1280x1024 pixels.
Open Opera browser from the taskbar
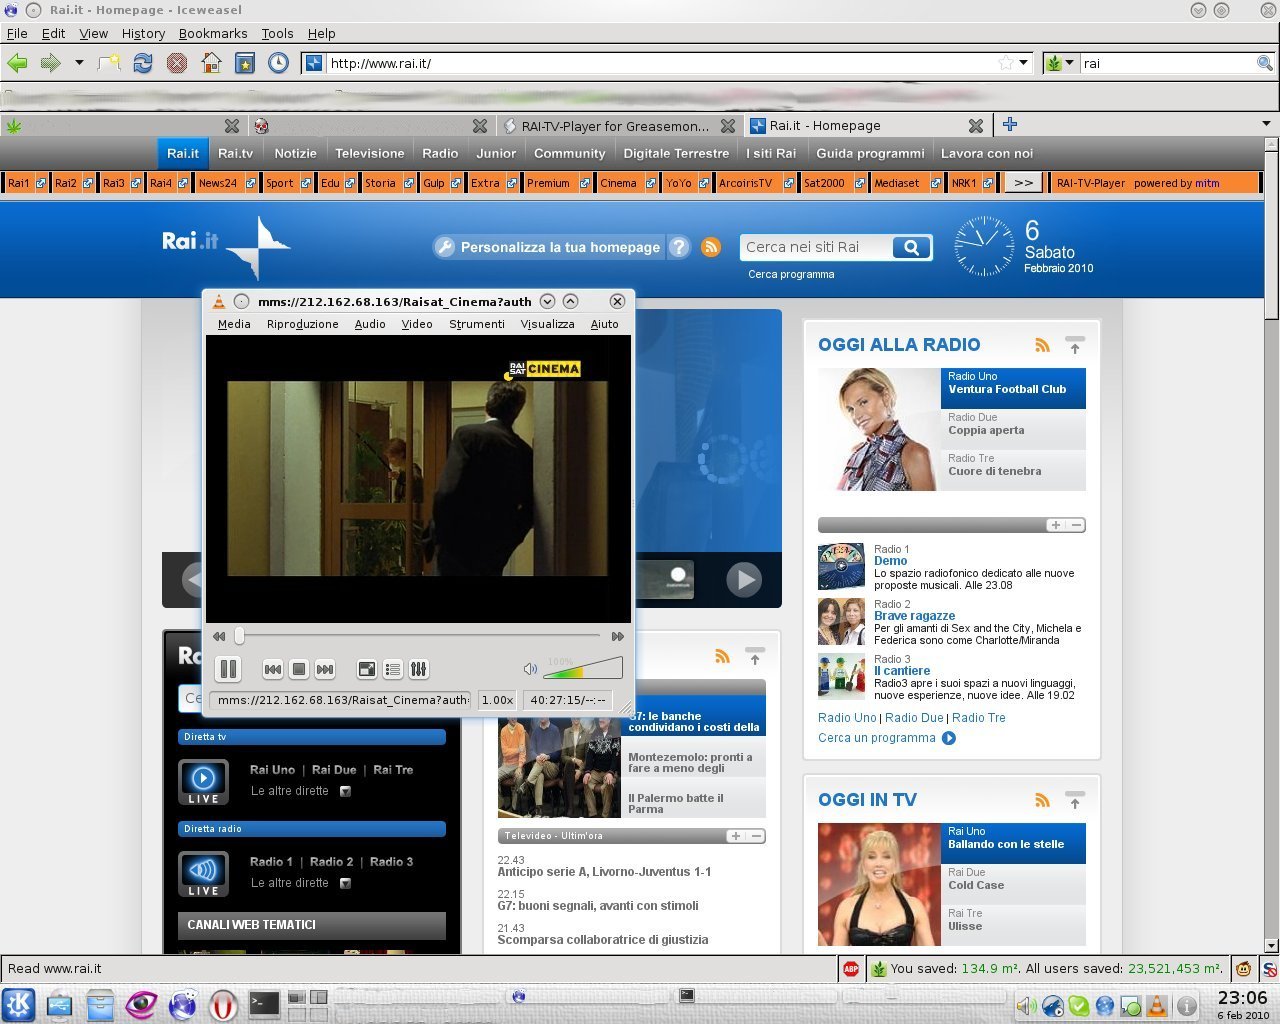click(223, 1004)
